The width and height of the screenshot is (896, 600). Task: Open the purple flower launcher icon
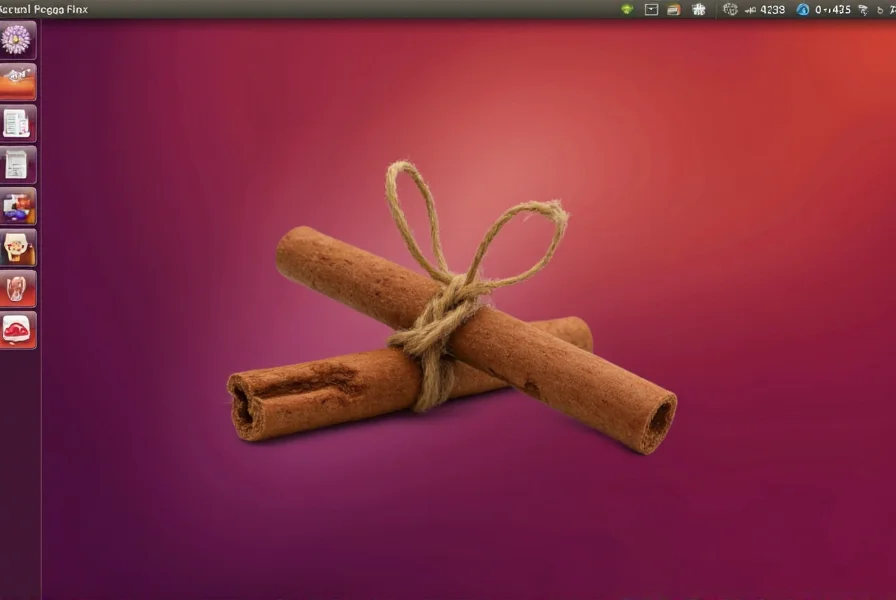point(17,40)
